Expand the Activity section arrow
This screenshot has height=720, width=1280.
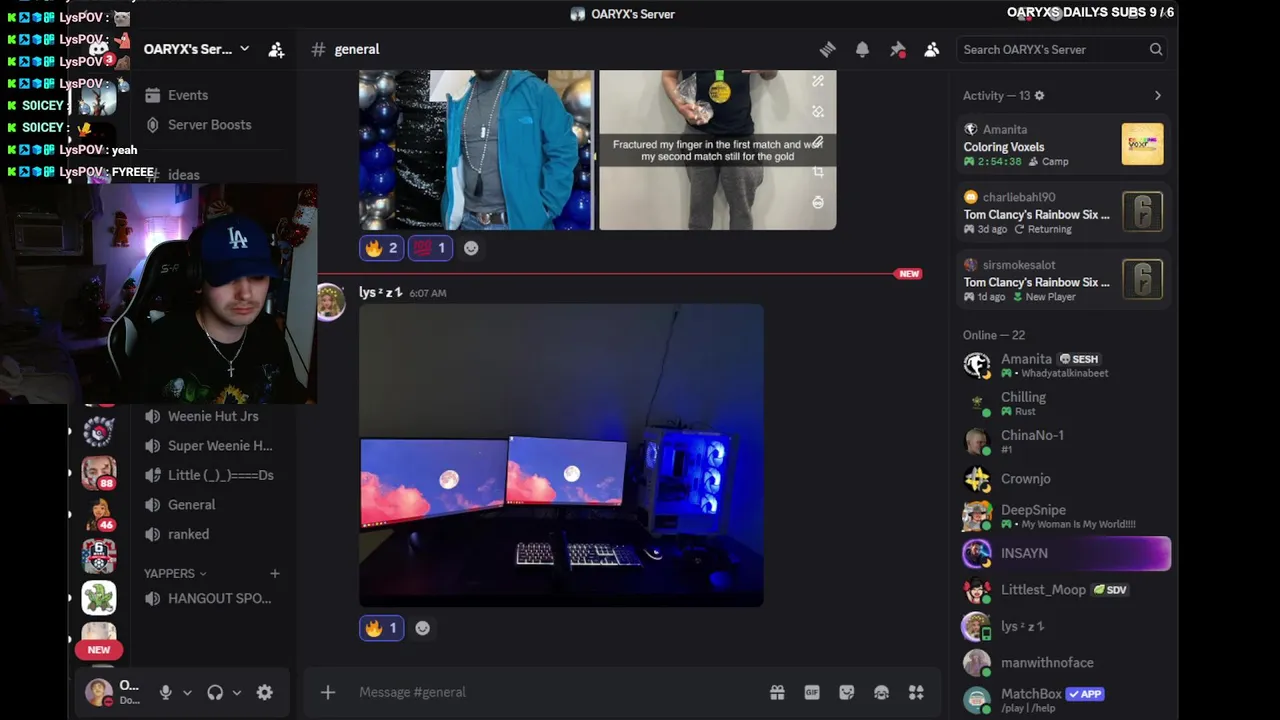(1158, 95)
